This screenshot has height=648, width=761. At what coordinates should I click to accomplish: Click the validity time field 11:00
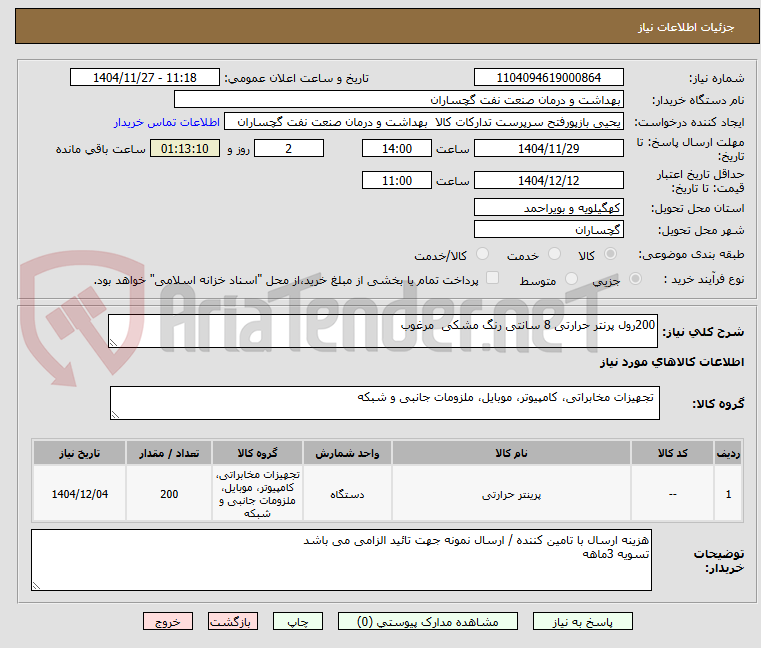coord(397,181)
